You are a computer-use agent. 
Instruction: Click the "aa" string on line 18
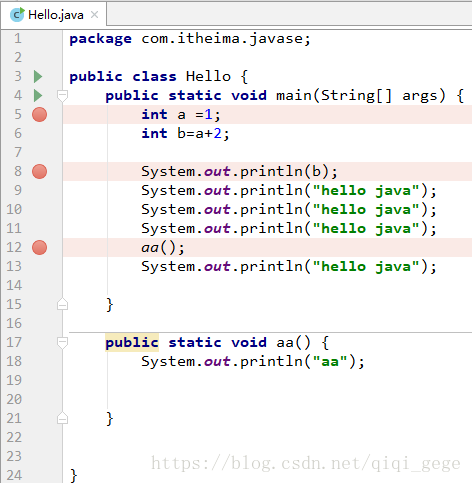(330, 362)
